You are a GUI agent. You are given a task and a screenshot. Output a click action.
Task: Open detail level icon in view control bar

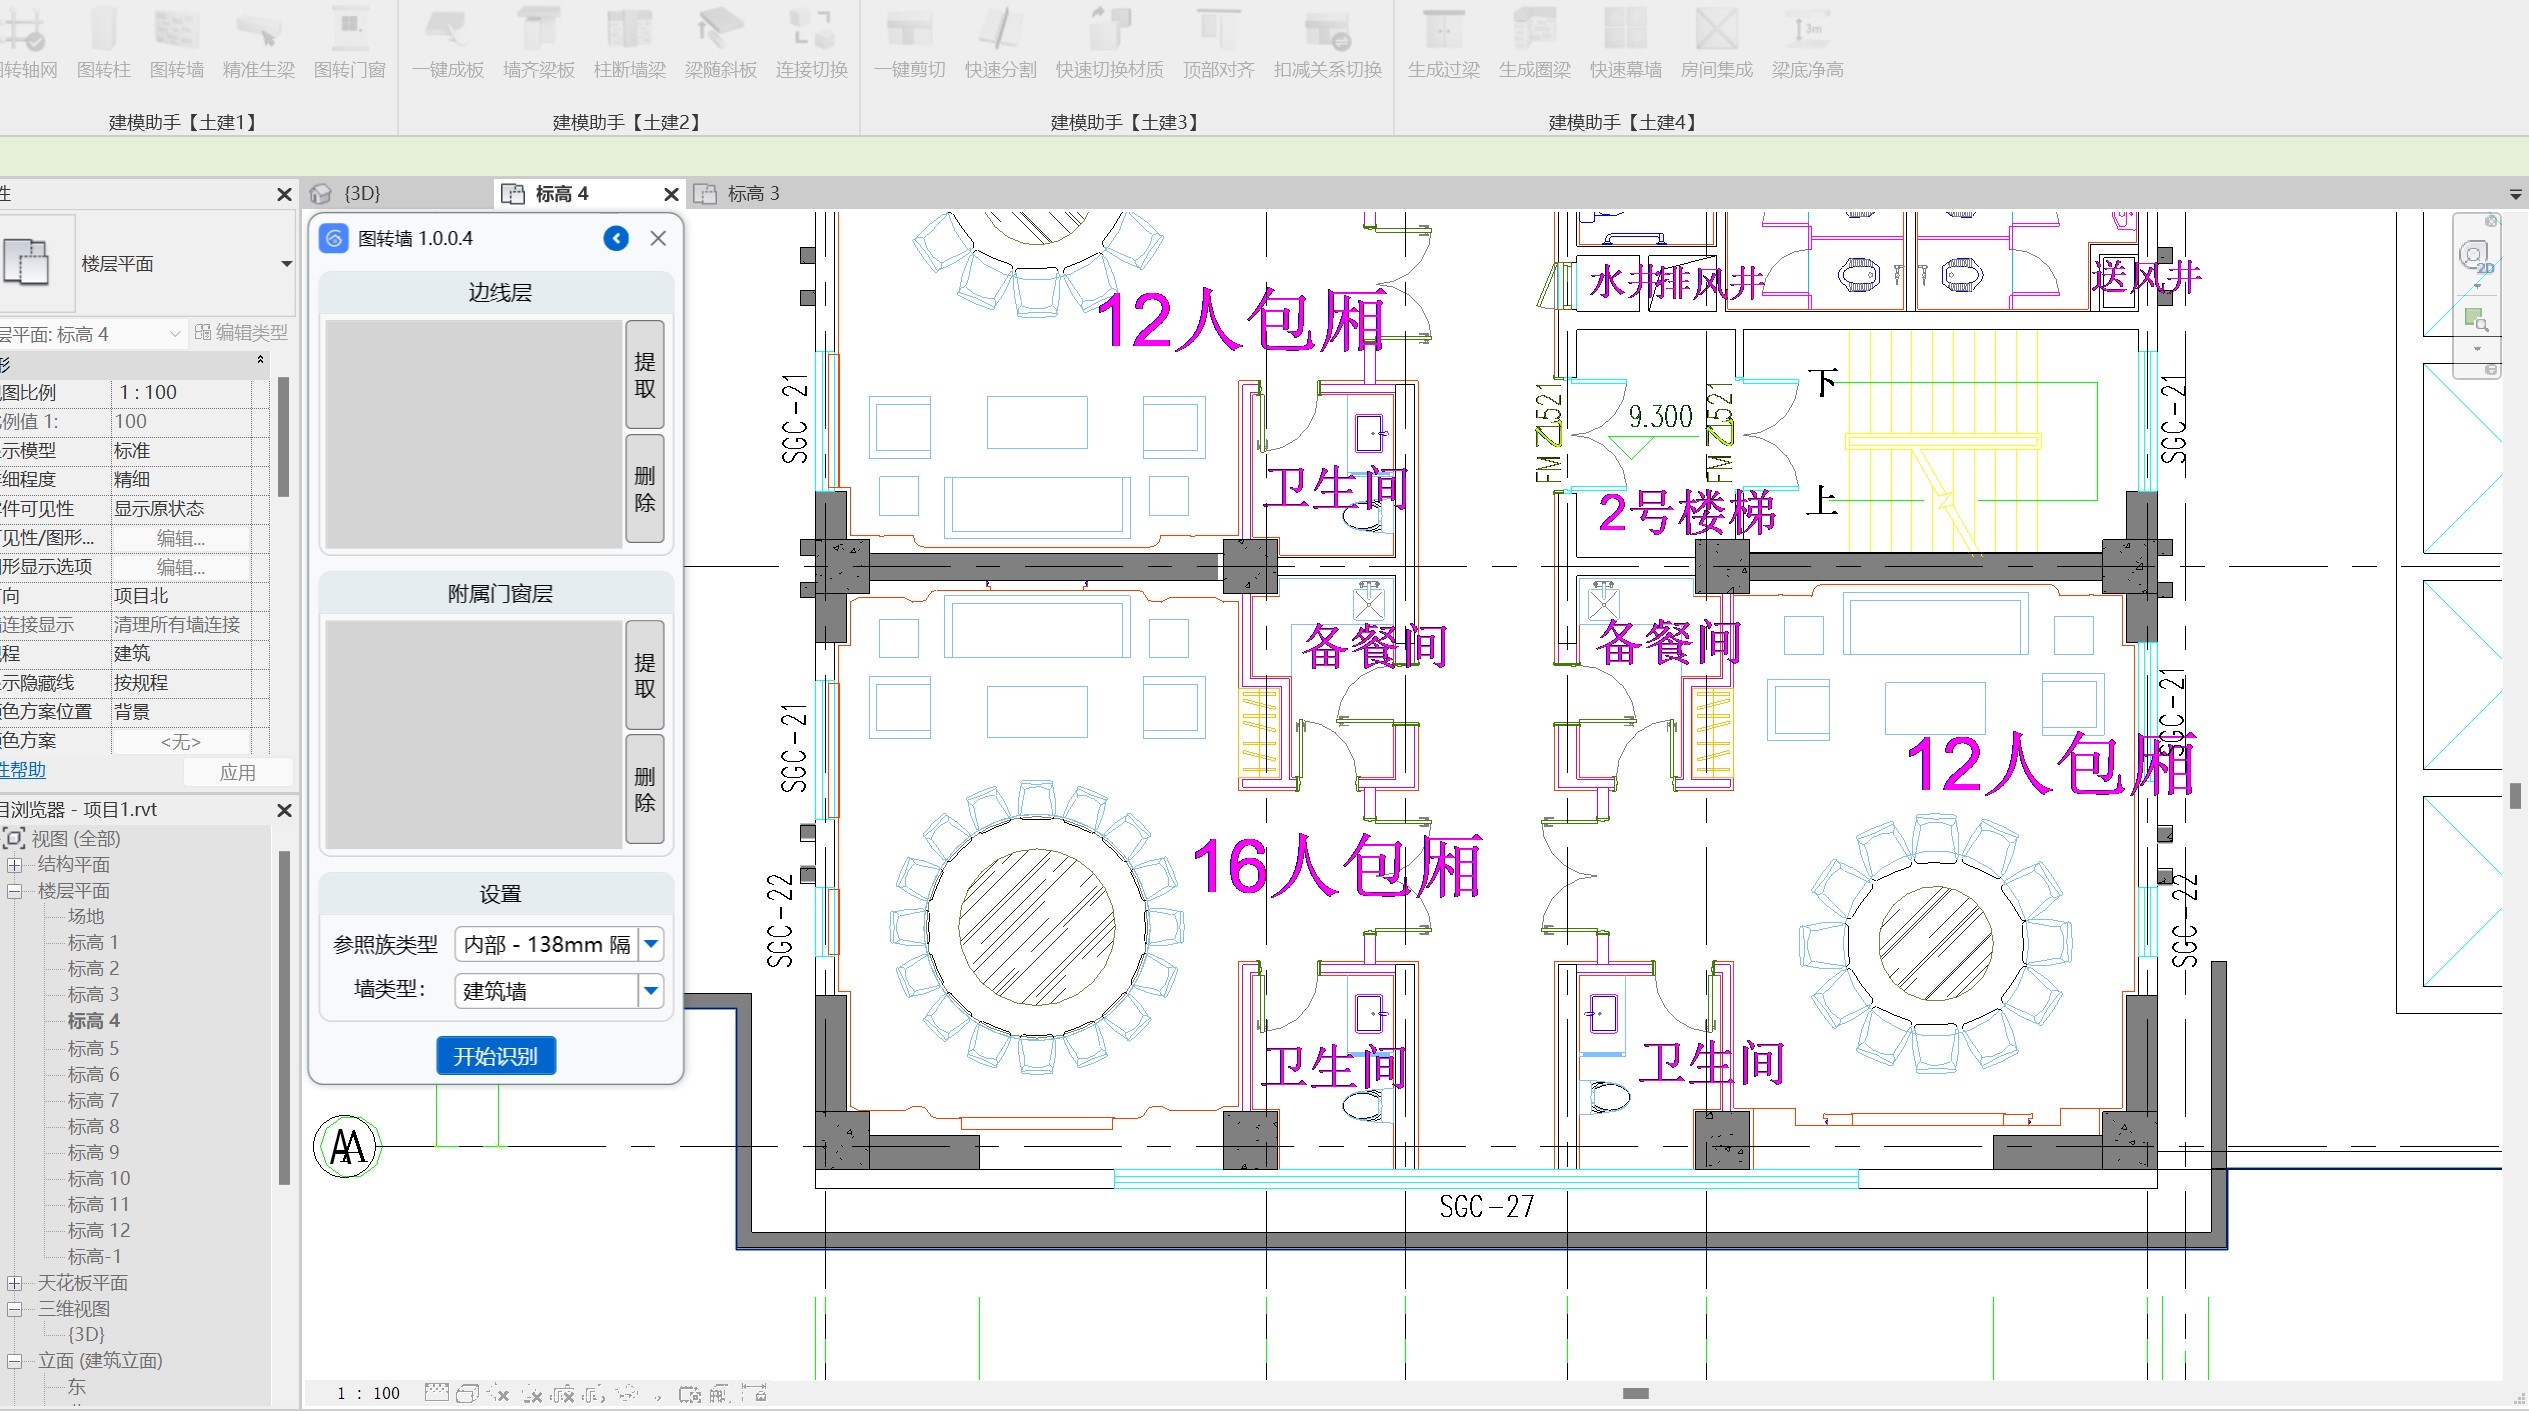tap(436, 1393)
